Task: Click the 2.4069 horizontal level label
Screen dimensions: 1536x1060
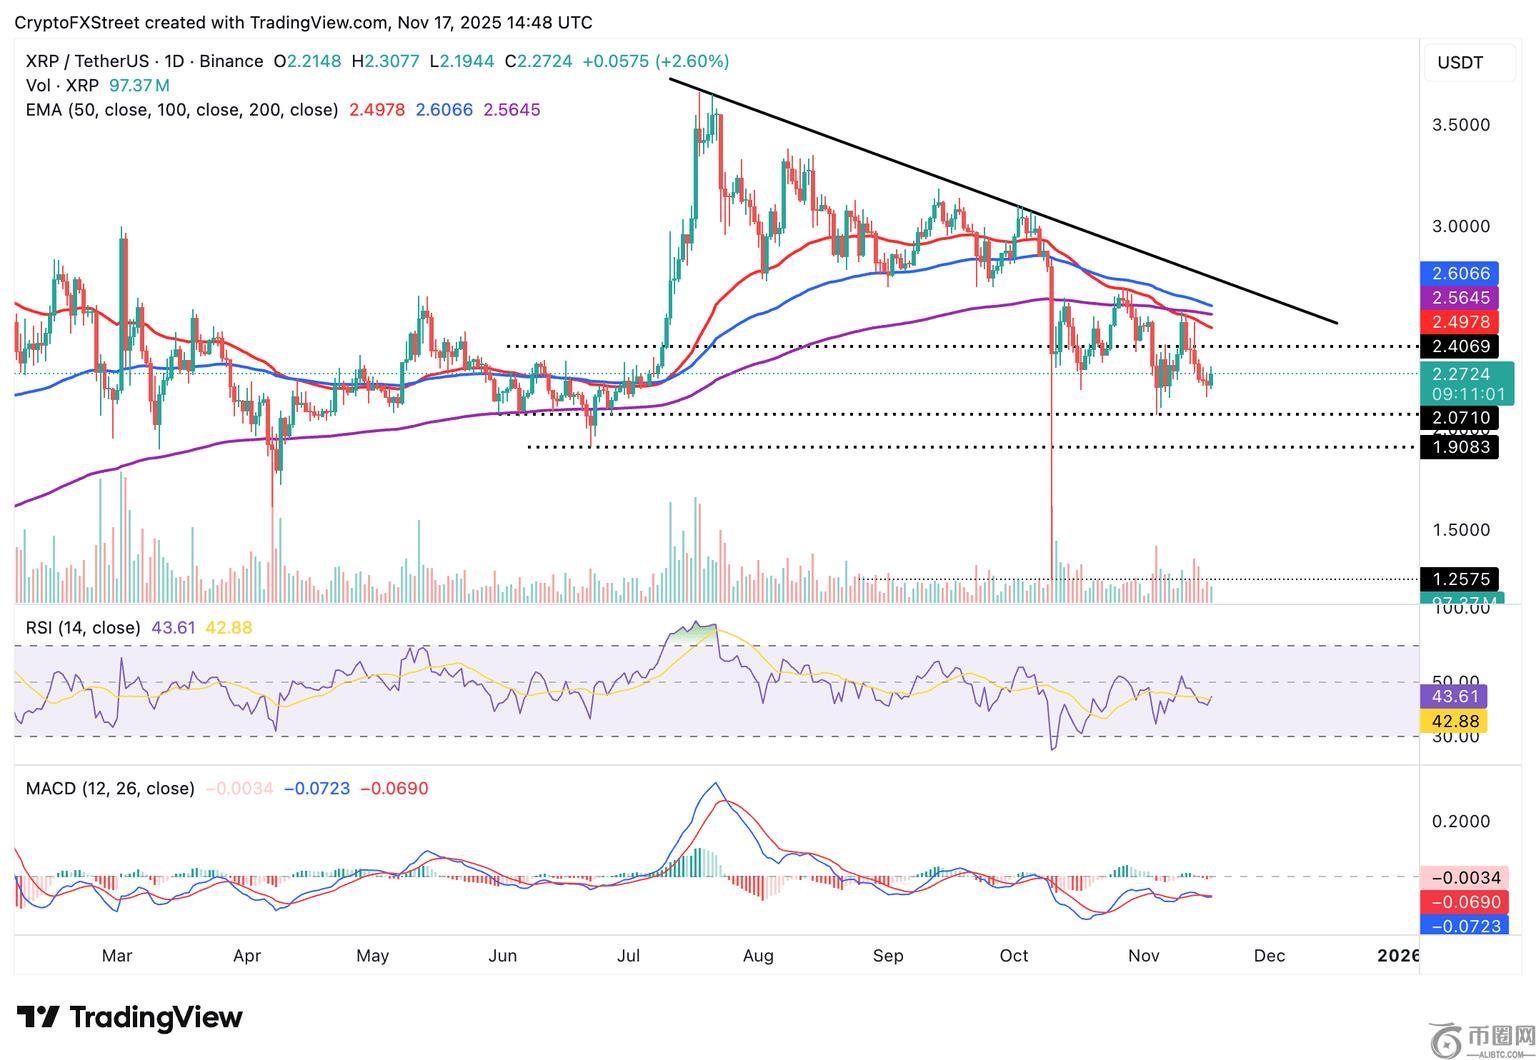Action: [1460, 347]
